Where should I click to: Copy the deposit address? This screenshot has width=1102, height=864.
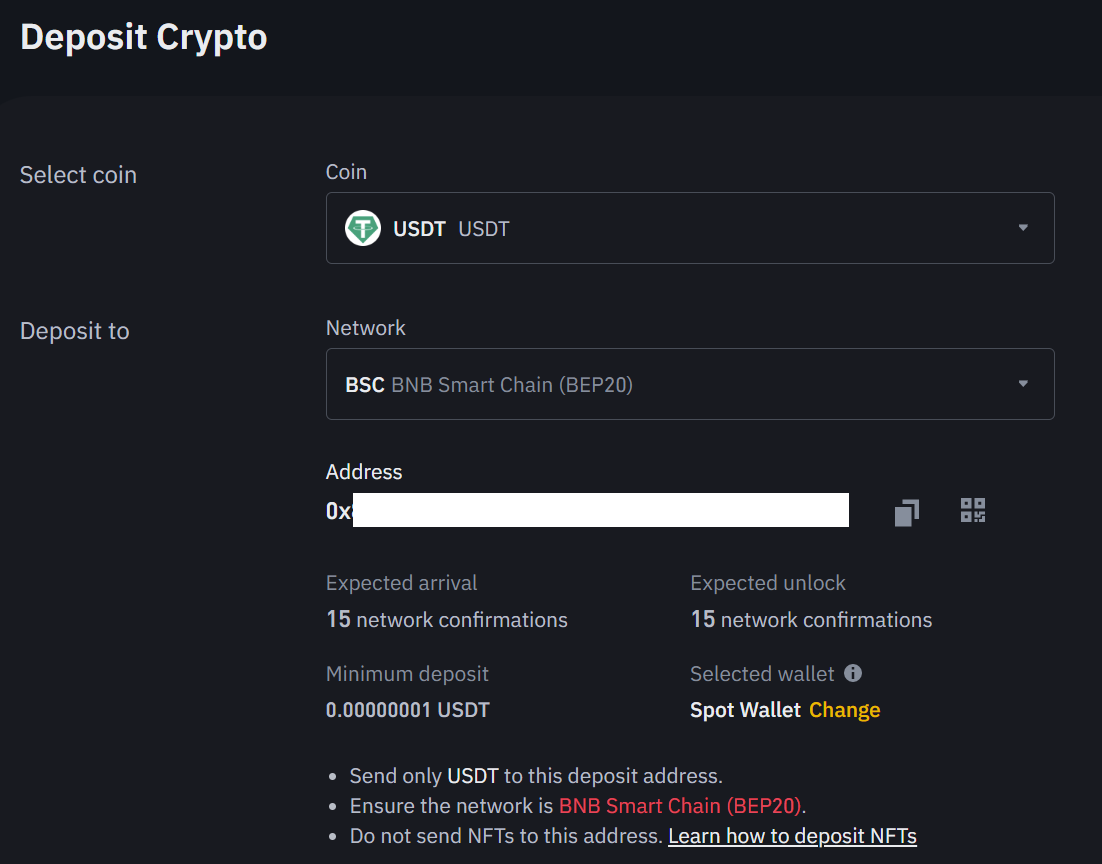click(x=906, y=512)
